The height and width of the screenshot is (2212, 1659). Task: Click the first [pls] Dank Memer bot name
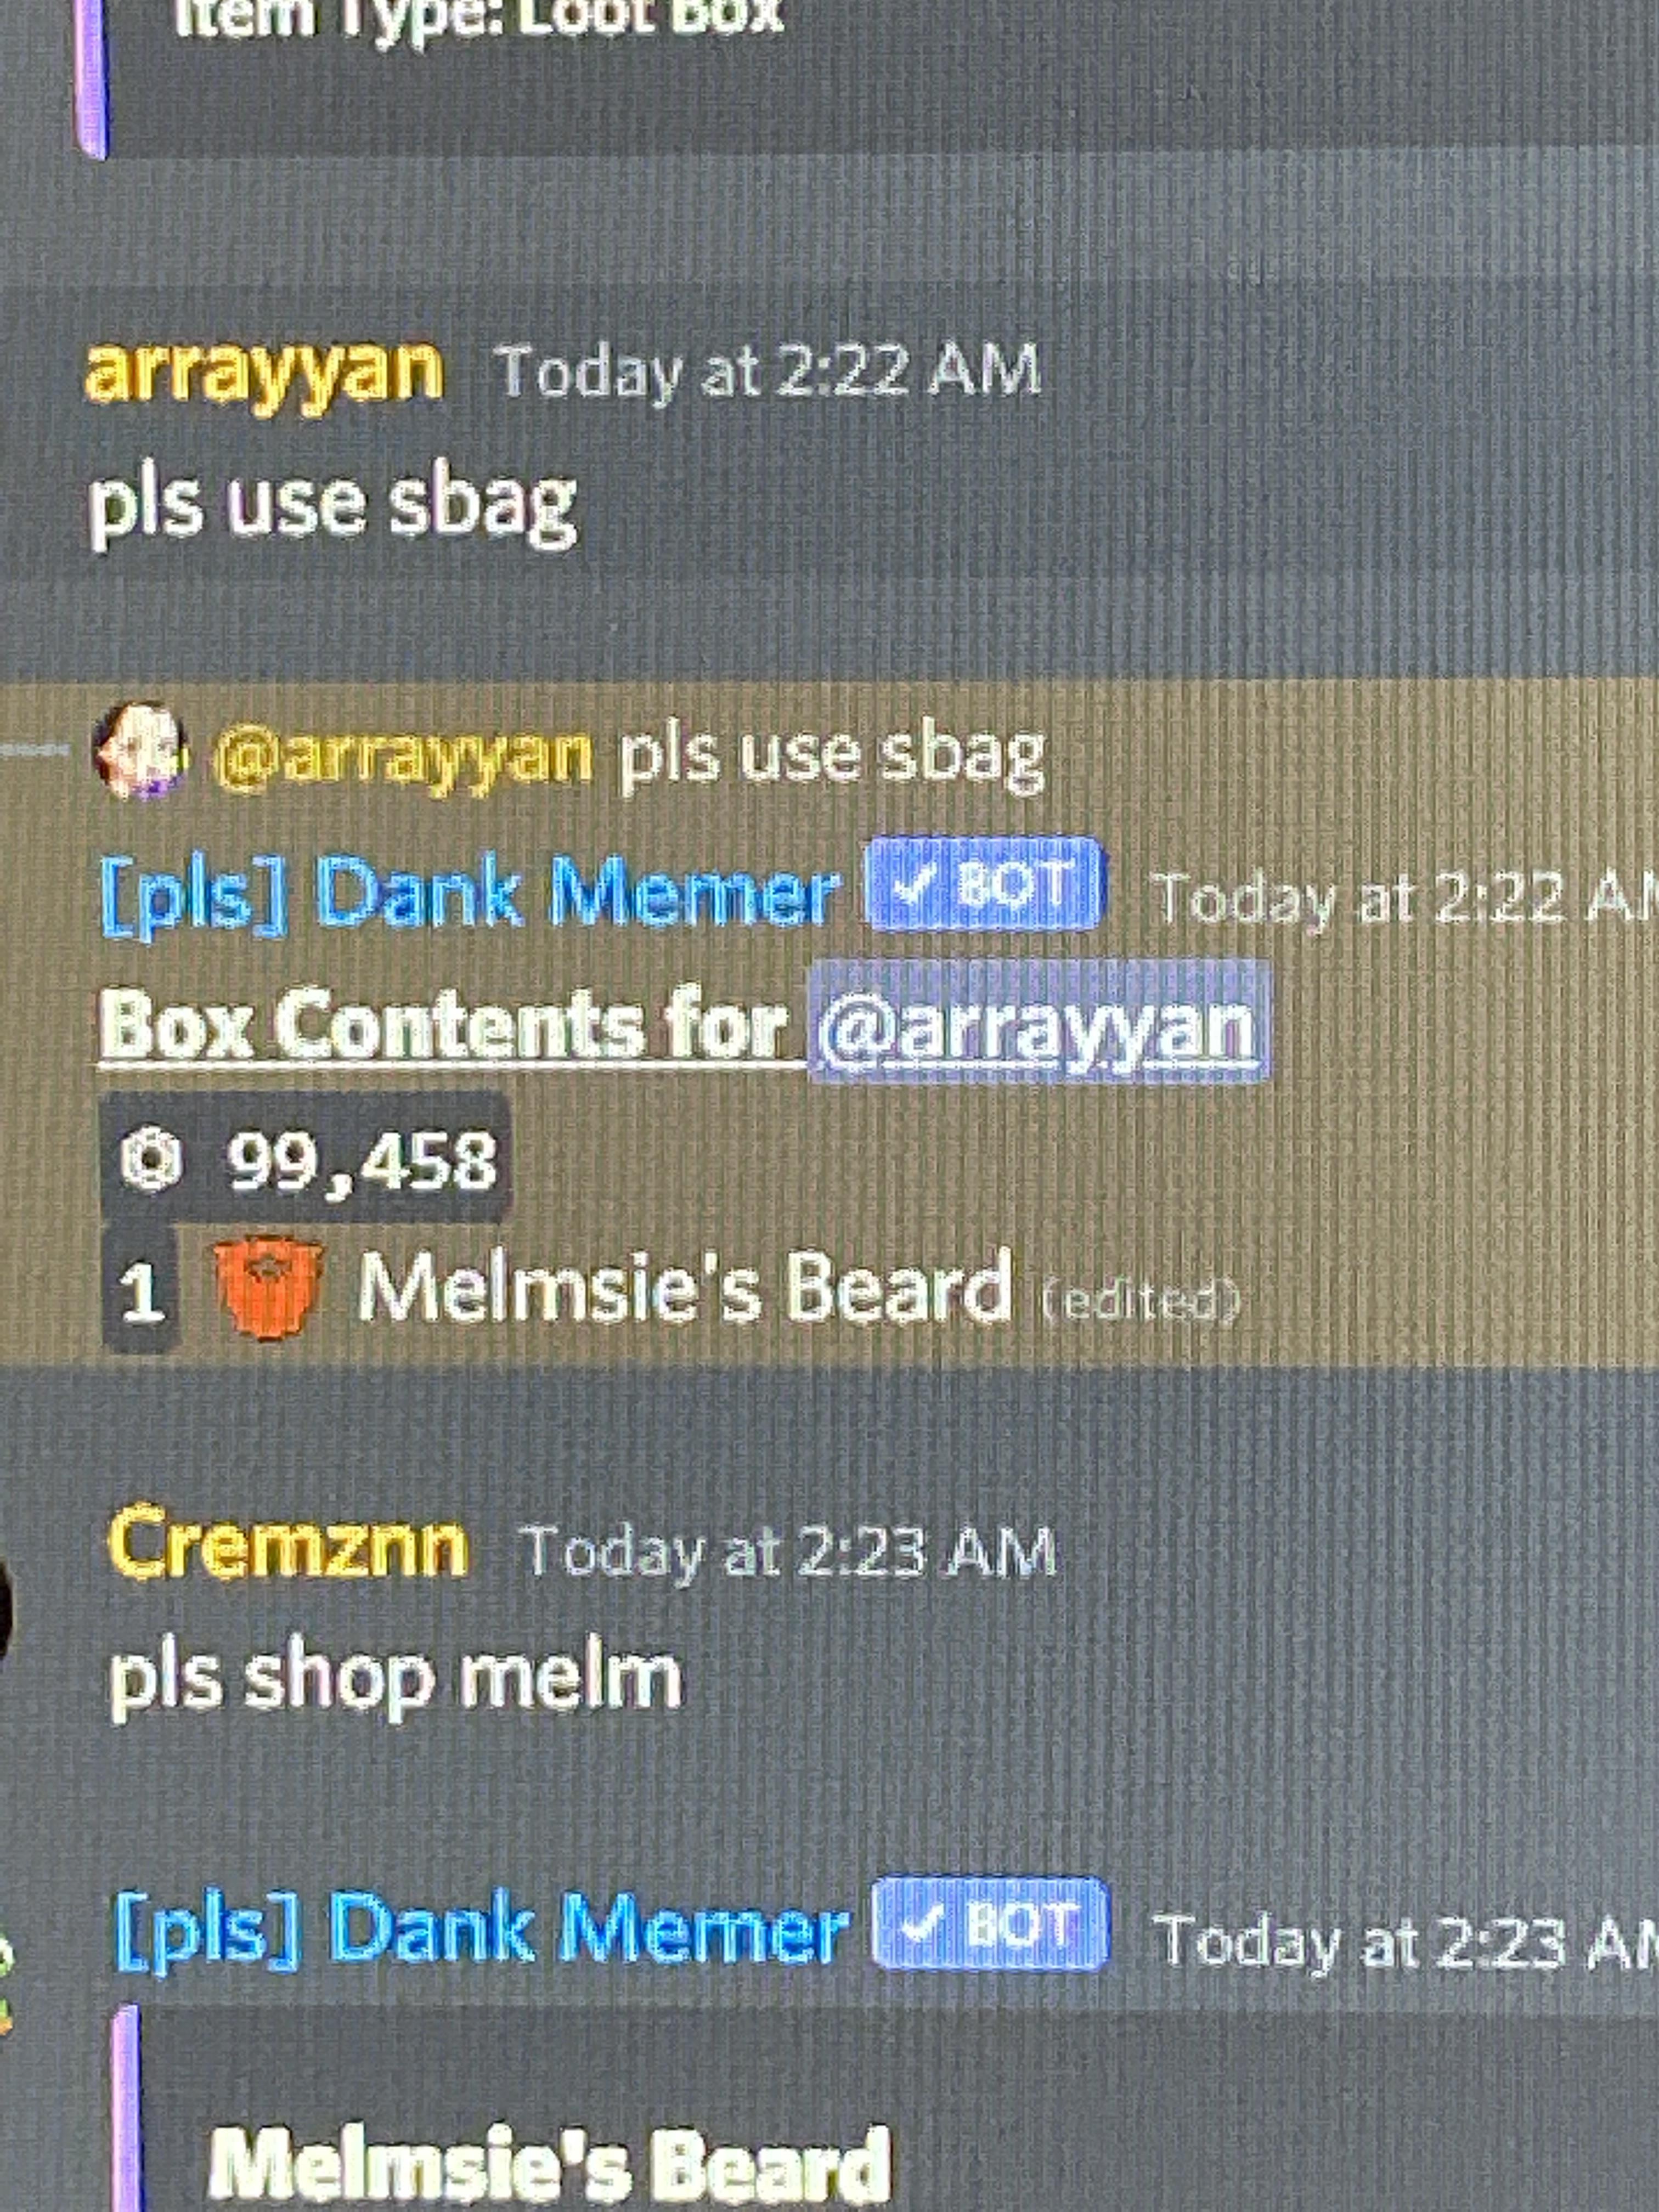click(469, 893)
